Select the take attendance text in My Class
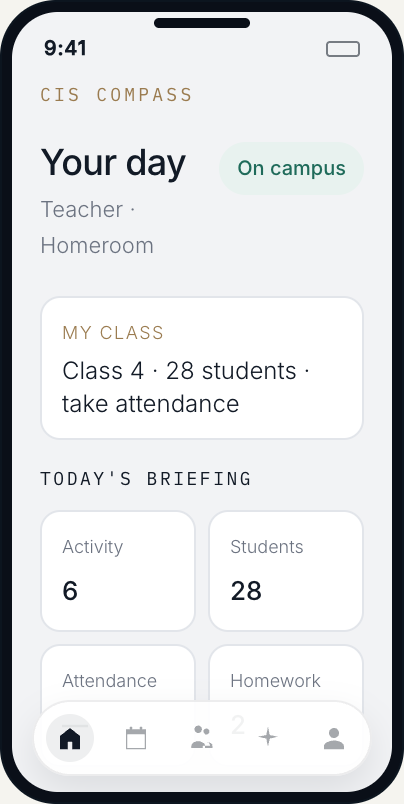404x804 pixels. [x=150, y=404]
